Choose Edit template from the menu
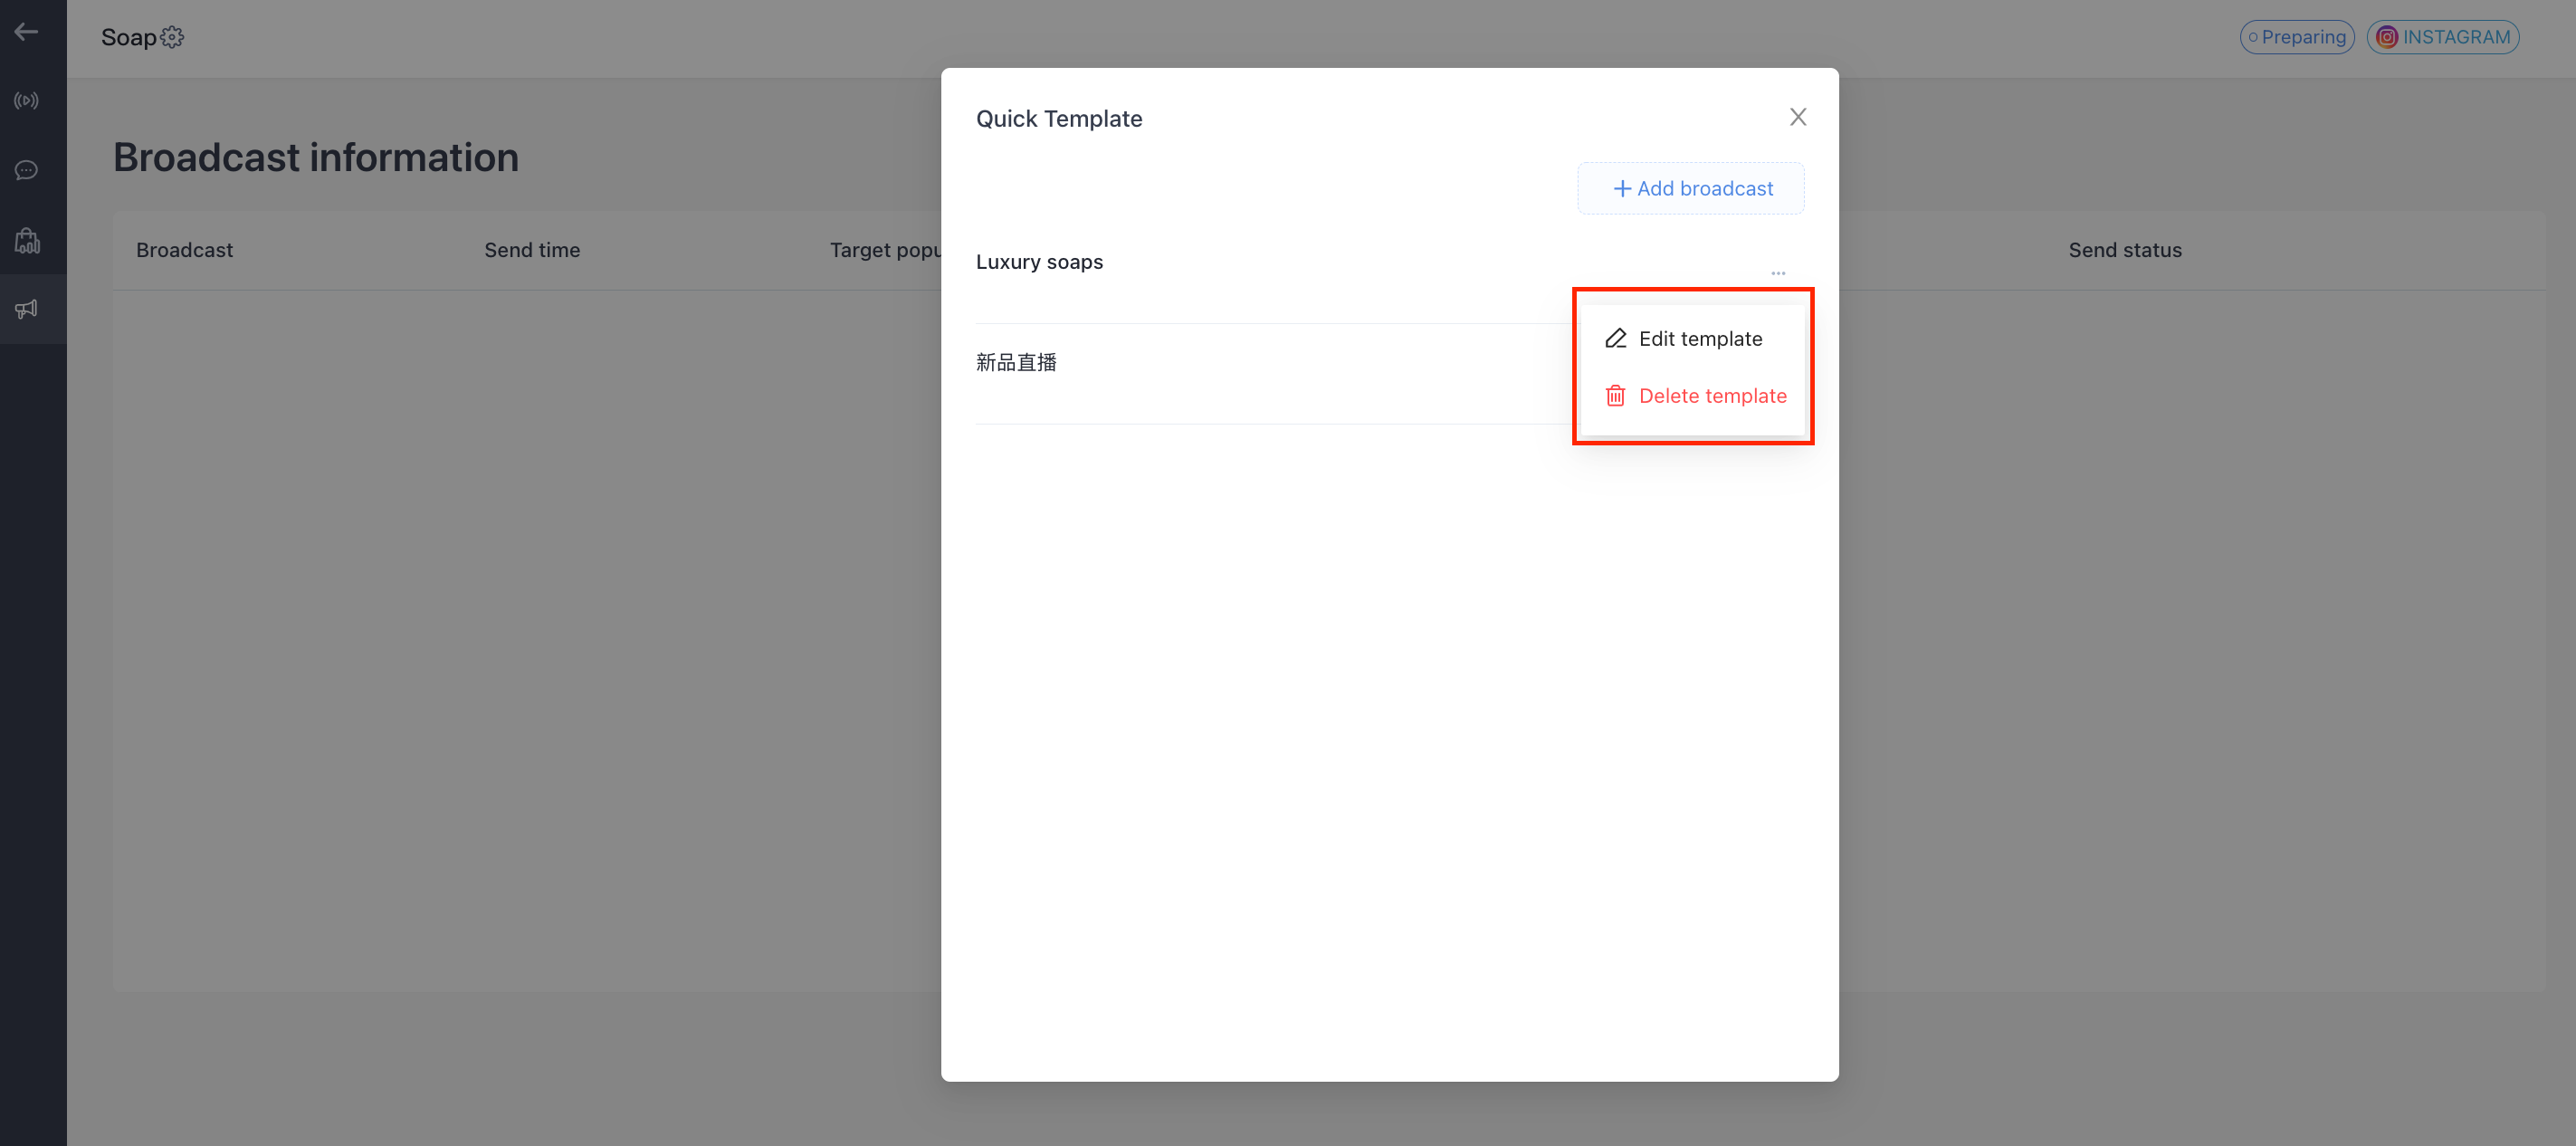Screen dimensions: 2576x1146 click(x=1692, y=339)
